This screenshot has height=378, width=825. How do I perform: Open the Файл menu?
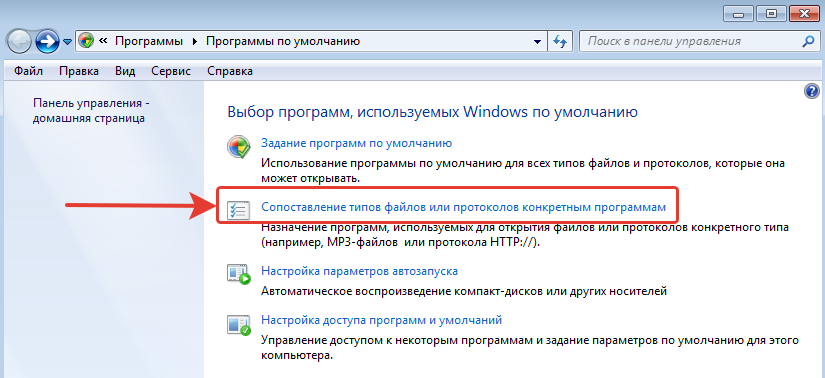28,71
